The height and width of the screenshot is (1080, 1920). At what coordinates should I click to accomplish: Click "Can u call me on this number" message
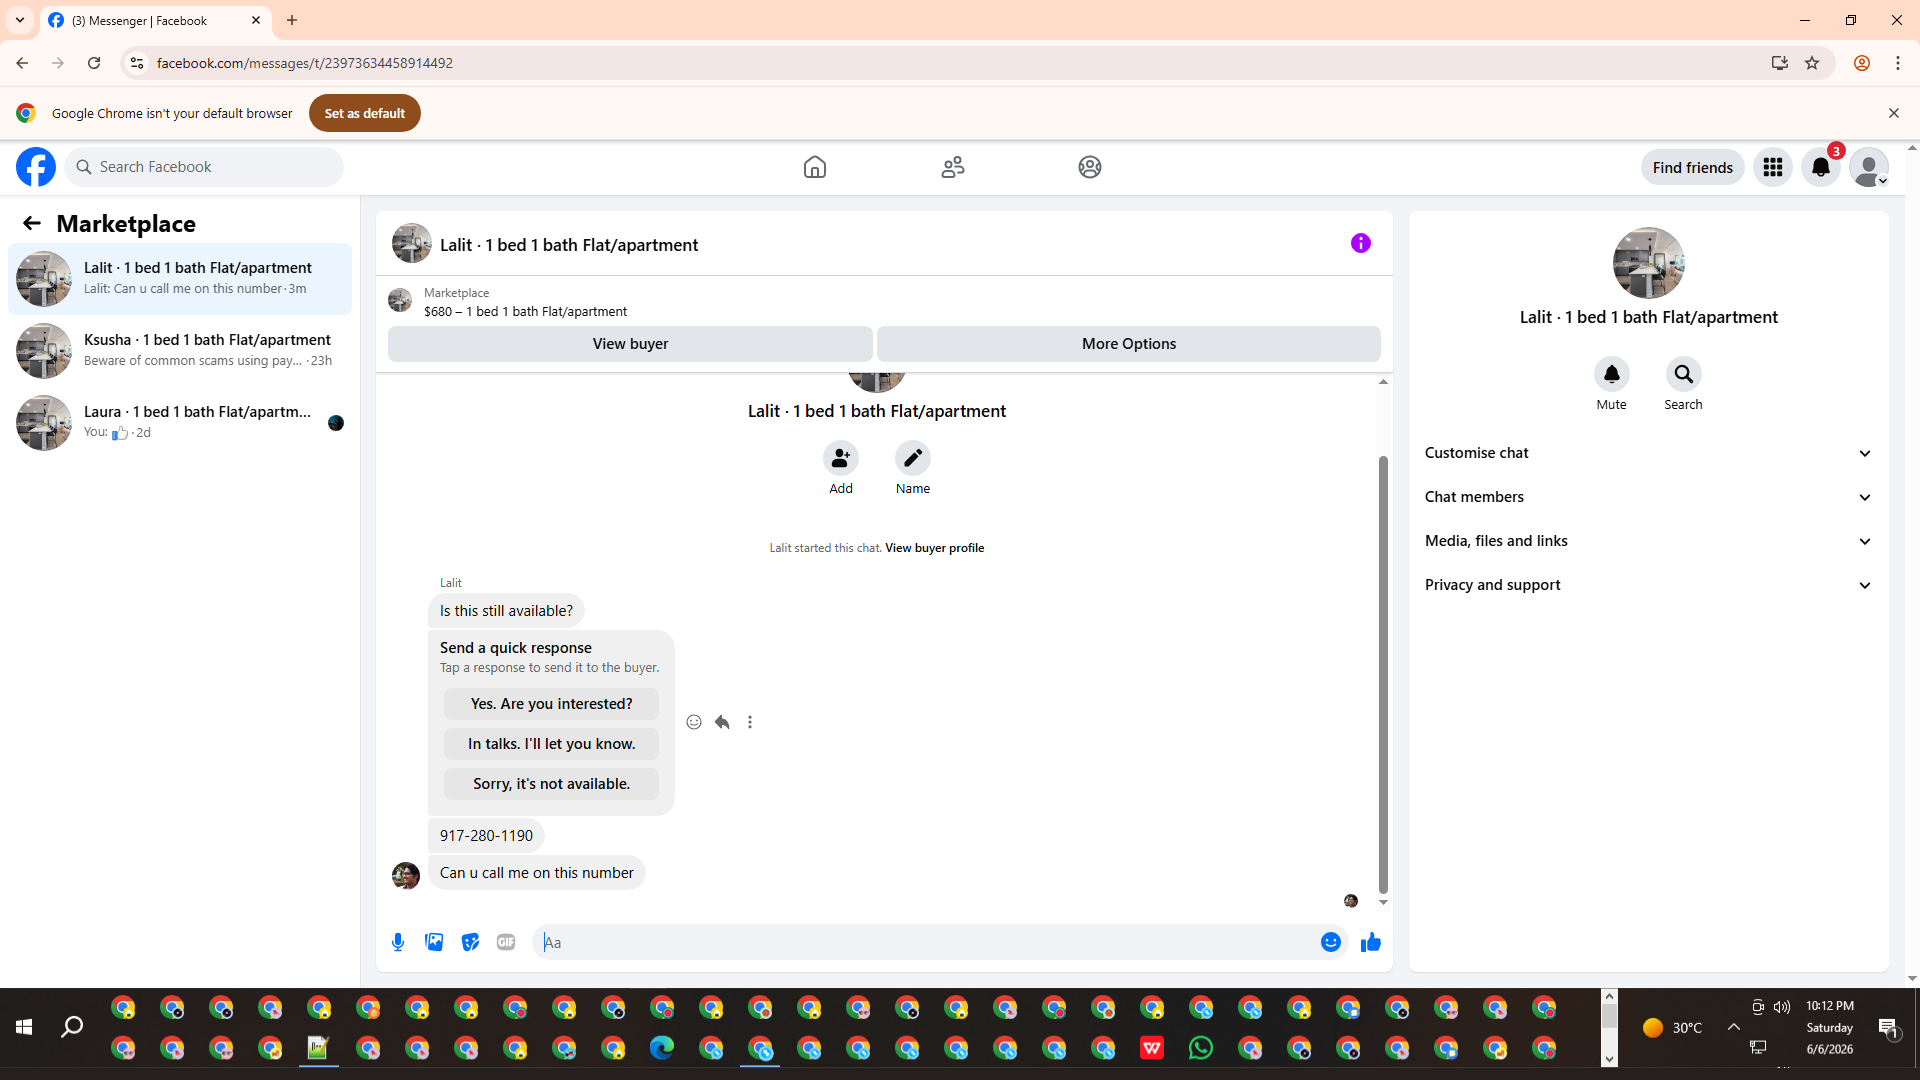pos(537,873)
